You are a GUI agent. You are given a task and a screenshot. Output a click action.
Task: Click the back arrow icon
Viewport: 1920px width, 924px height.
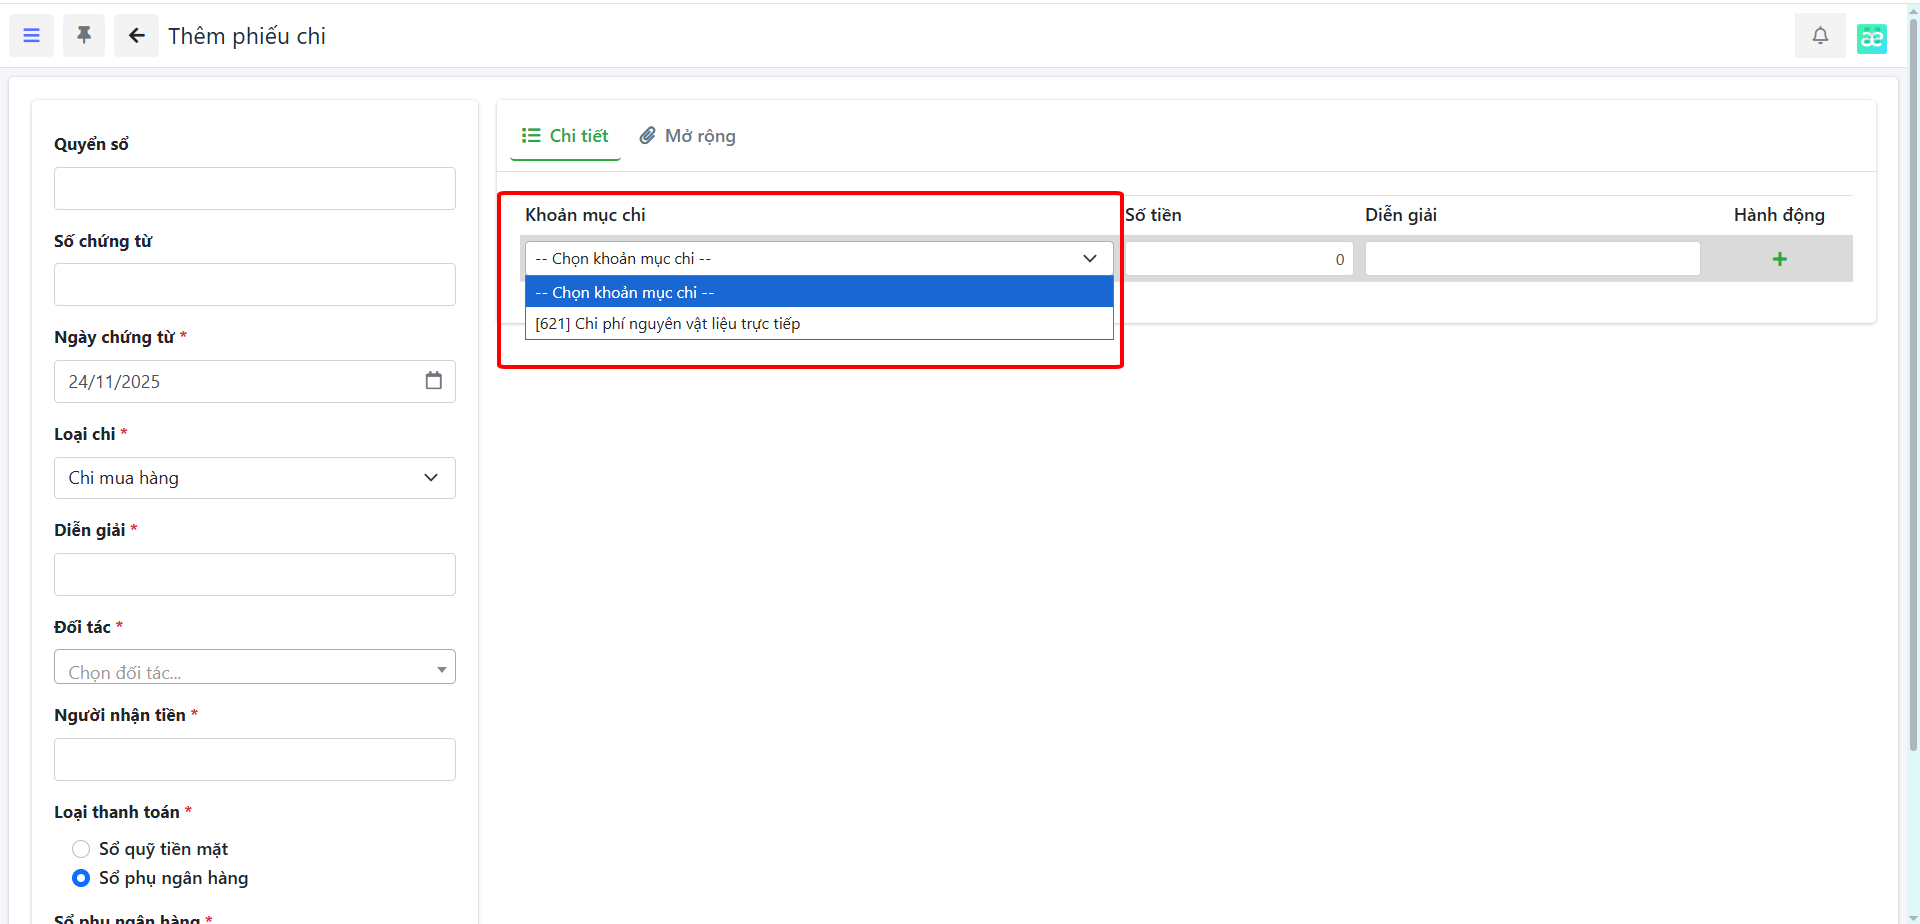pyautogui.click(x=136, y=36)
